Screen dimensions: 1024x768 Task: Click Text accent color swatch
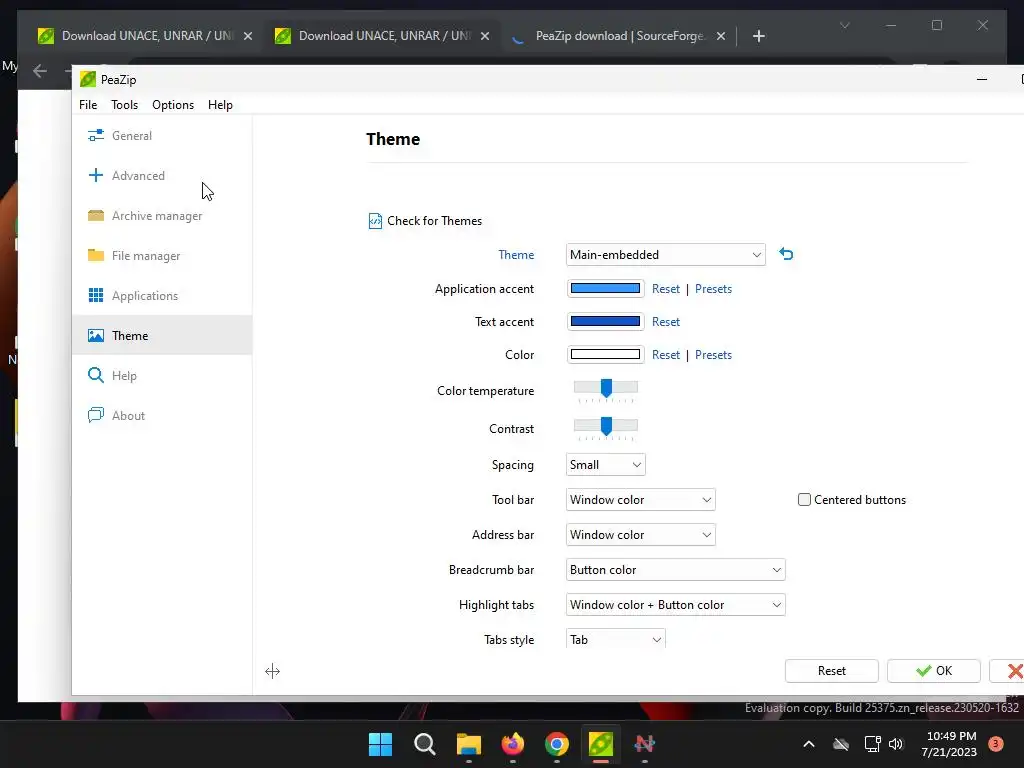click(605, 321)
